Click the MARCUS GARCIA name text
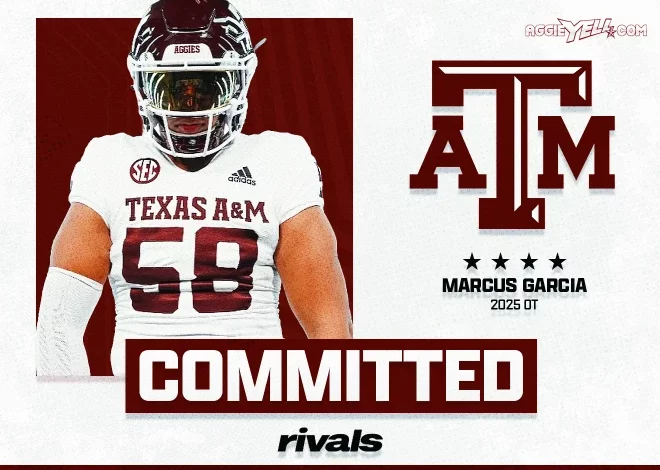 (514, 286)
